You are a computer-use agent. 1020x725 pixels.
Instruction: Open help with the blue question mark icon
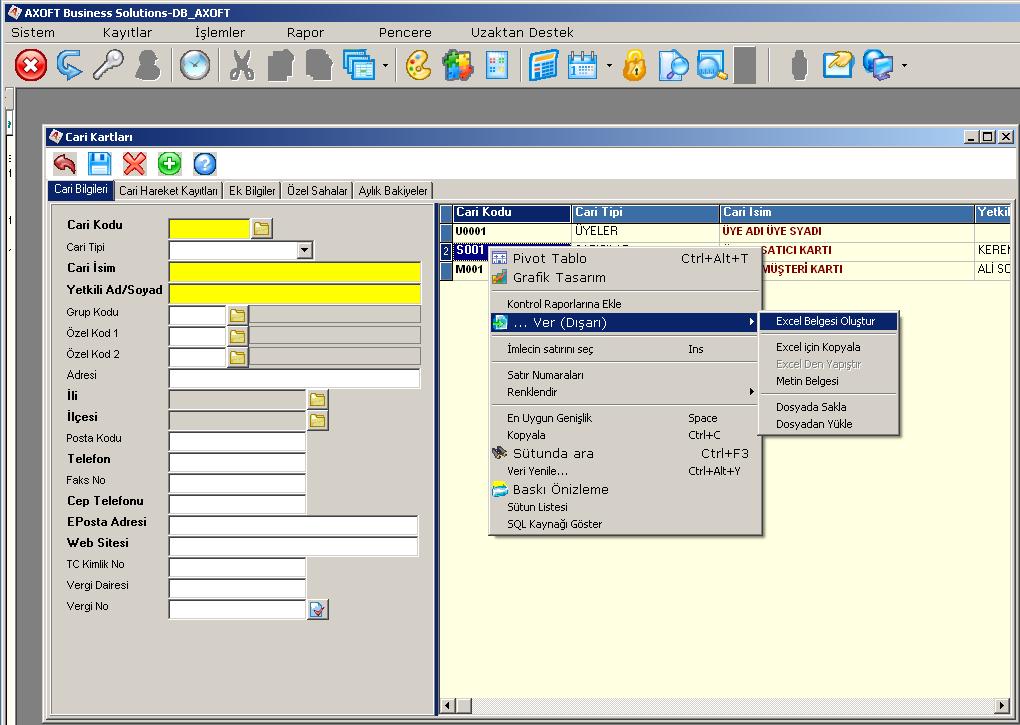204,164
